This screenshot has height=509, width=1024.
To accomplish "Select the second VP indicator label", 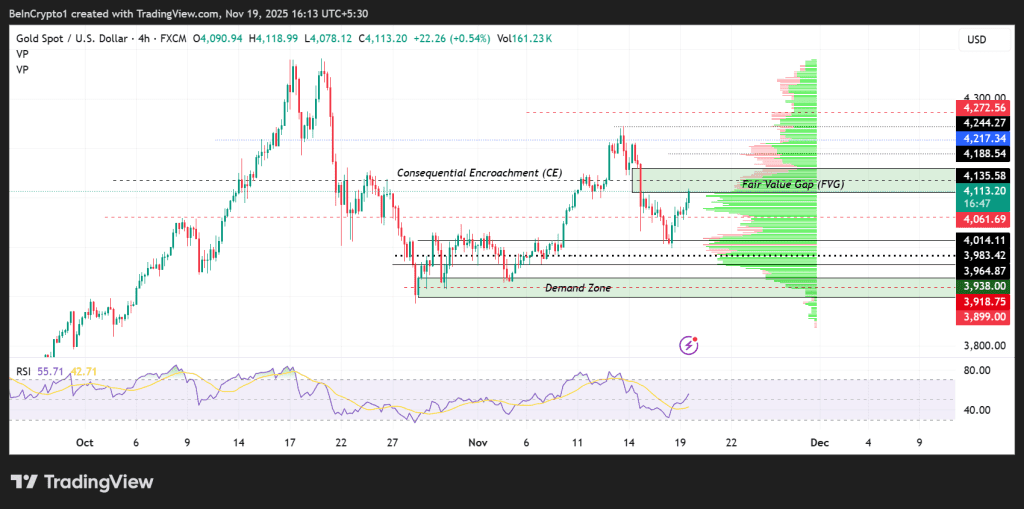I will coord(21,70).
